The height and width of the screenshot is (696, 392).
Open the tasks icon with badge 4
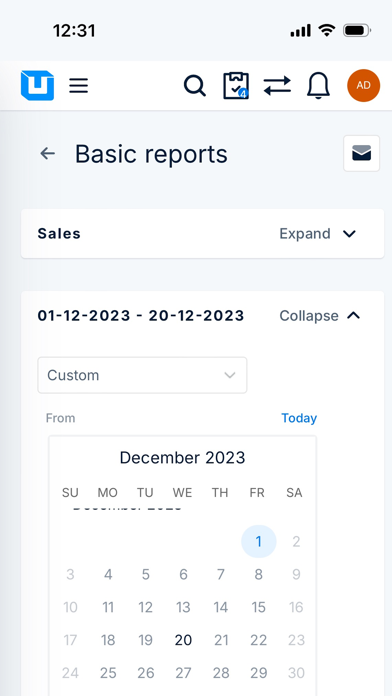coord(236,86)
